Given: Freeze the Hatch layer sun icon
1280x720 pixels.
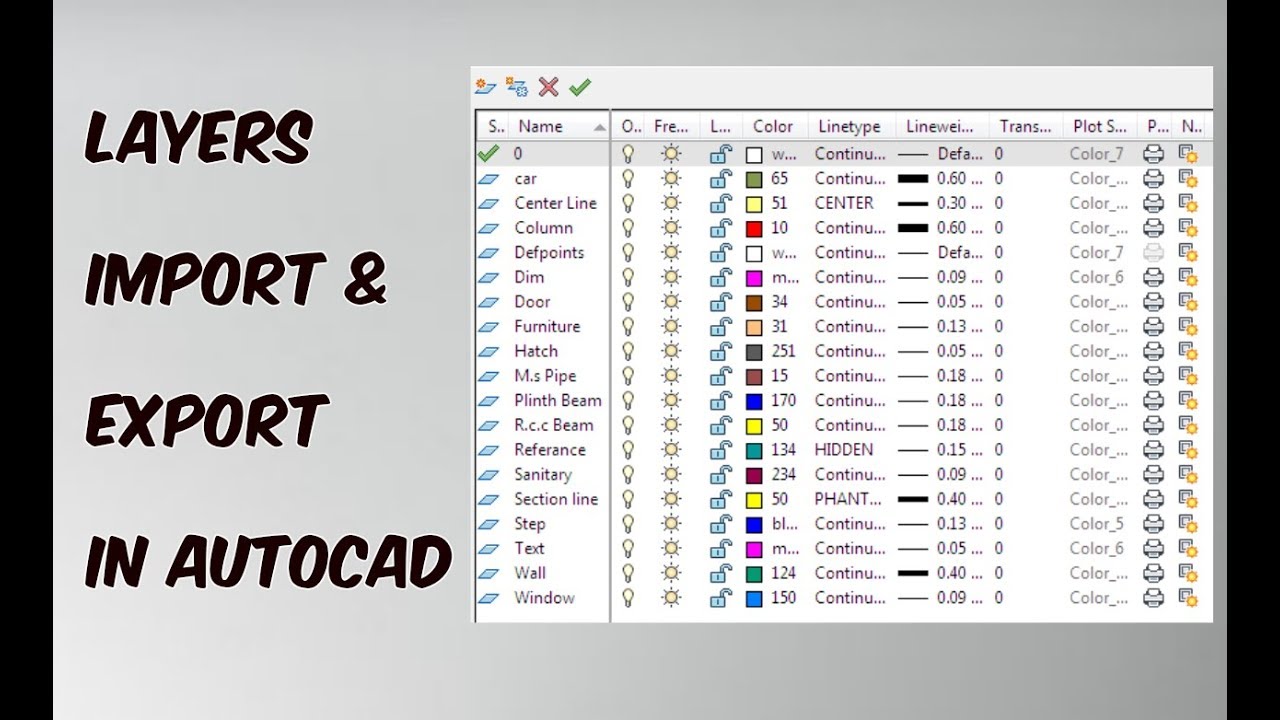Looking at the screenshot, I should 670,351.
